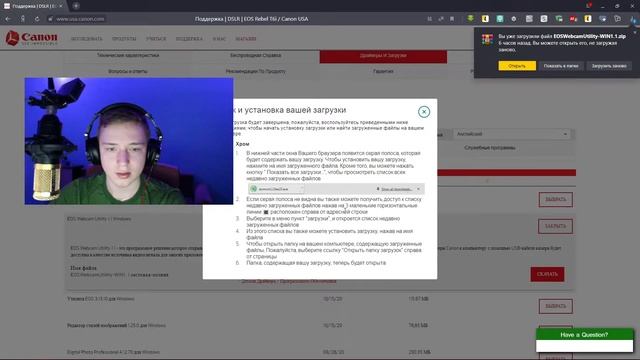Click the ЗАКРЫТЬ button for EOS Webcam Utility
640x360 pixels.
[556, 226]
